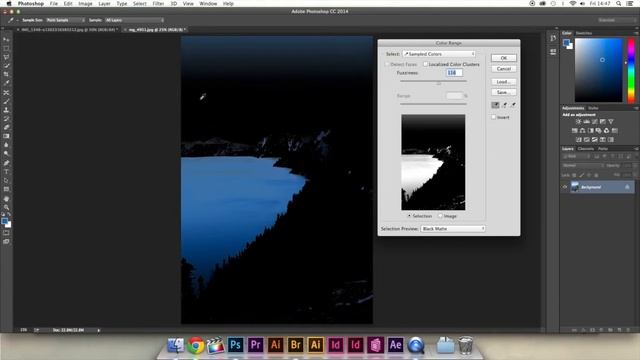This screenshot has width=640, height=360.
Task: Choose the Subtract from Sample eyedropper
Action: [513, 105]
